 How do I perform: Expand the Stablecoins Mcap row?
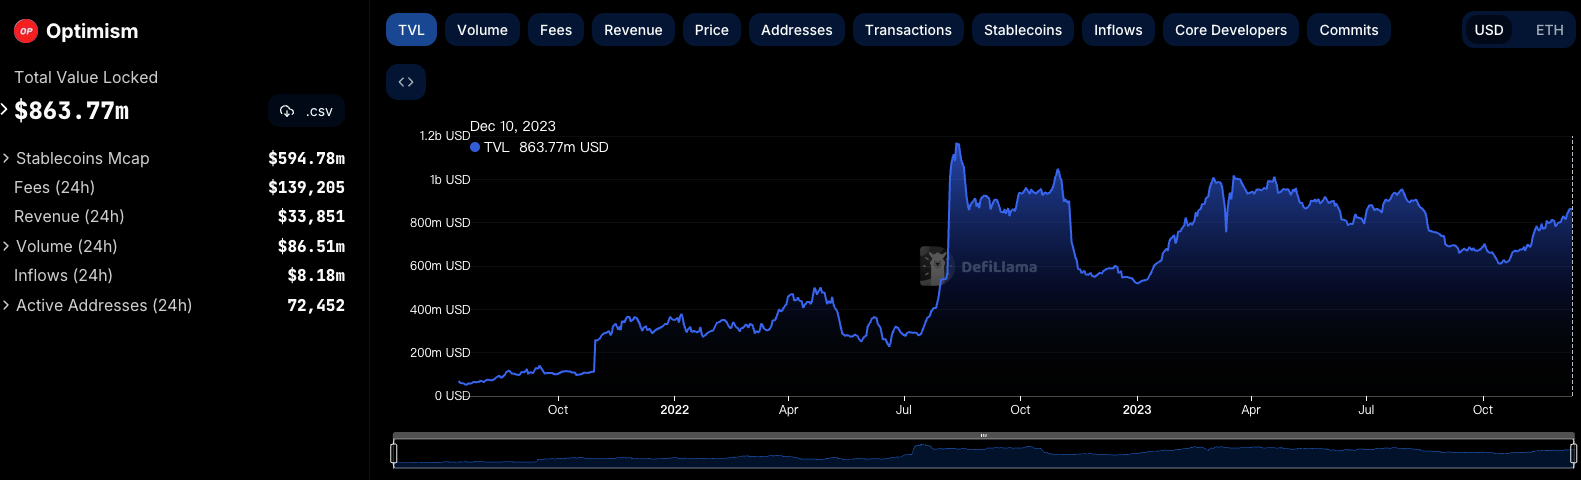7,158
